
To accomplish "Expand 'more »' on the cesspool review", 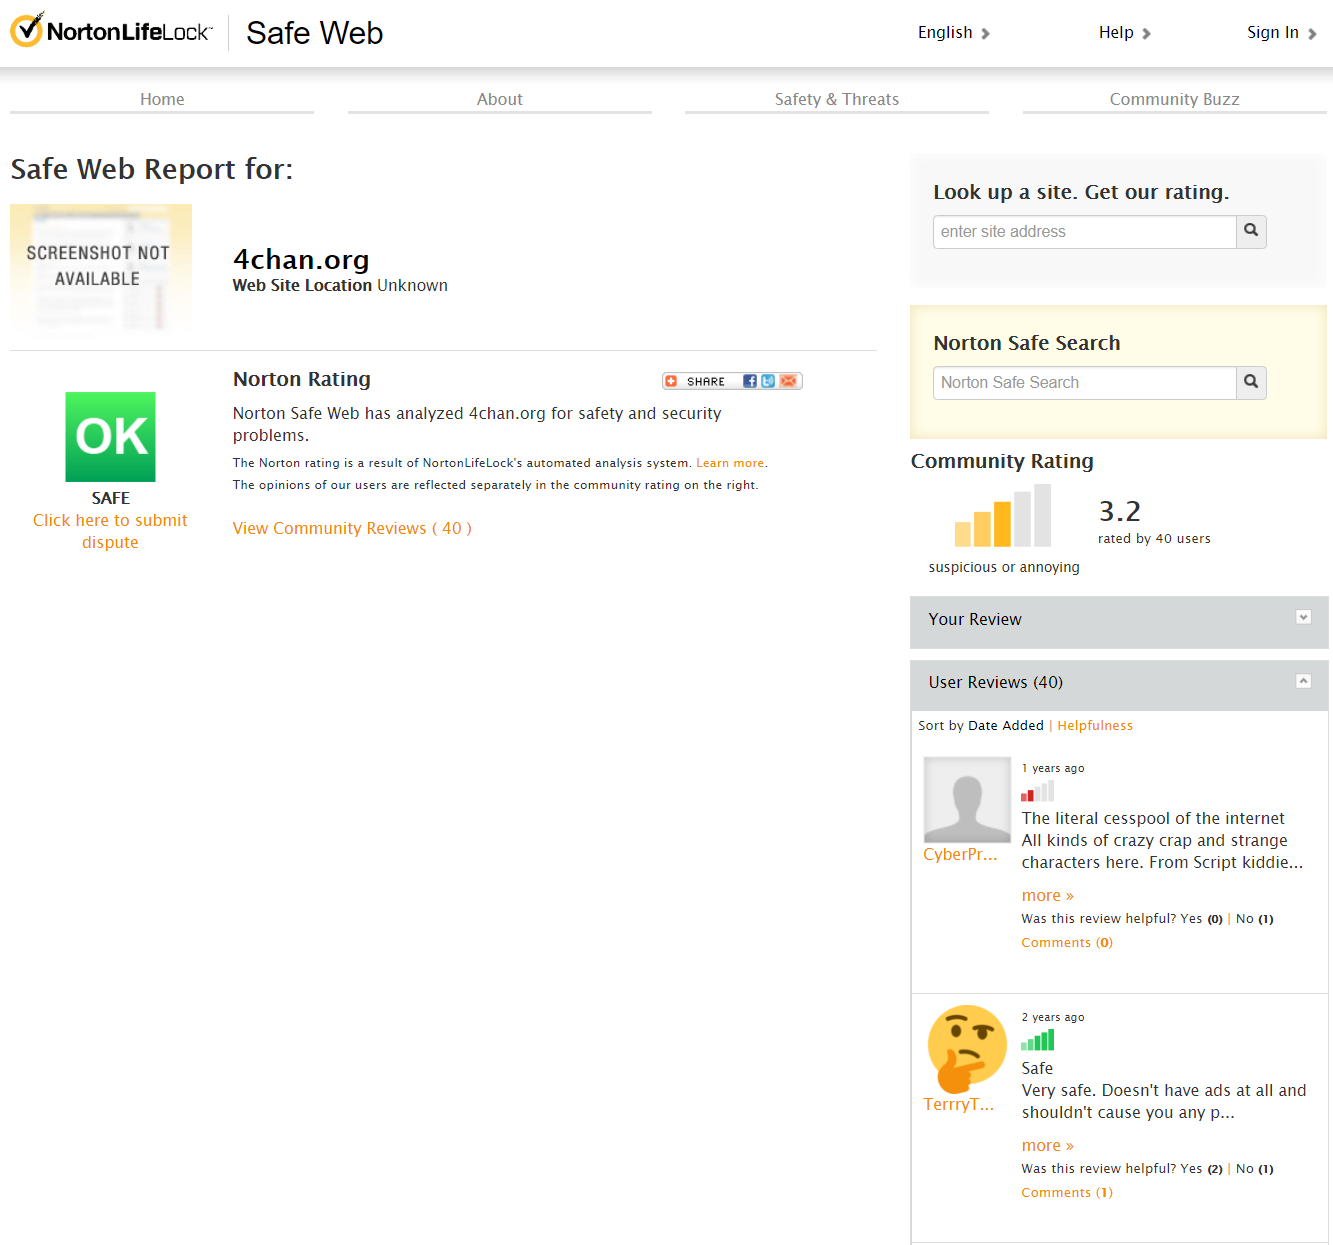I will pyautogui.click(x=1048, y=896).
